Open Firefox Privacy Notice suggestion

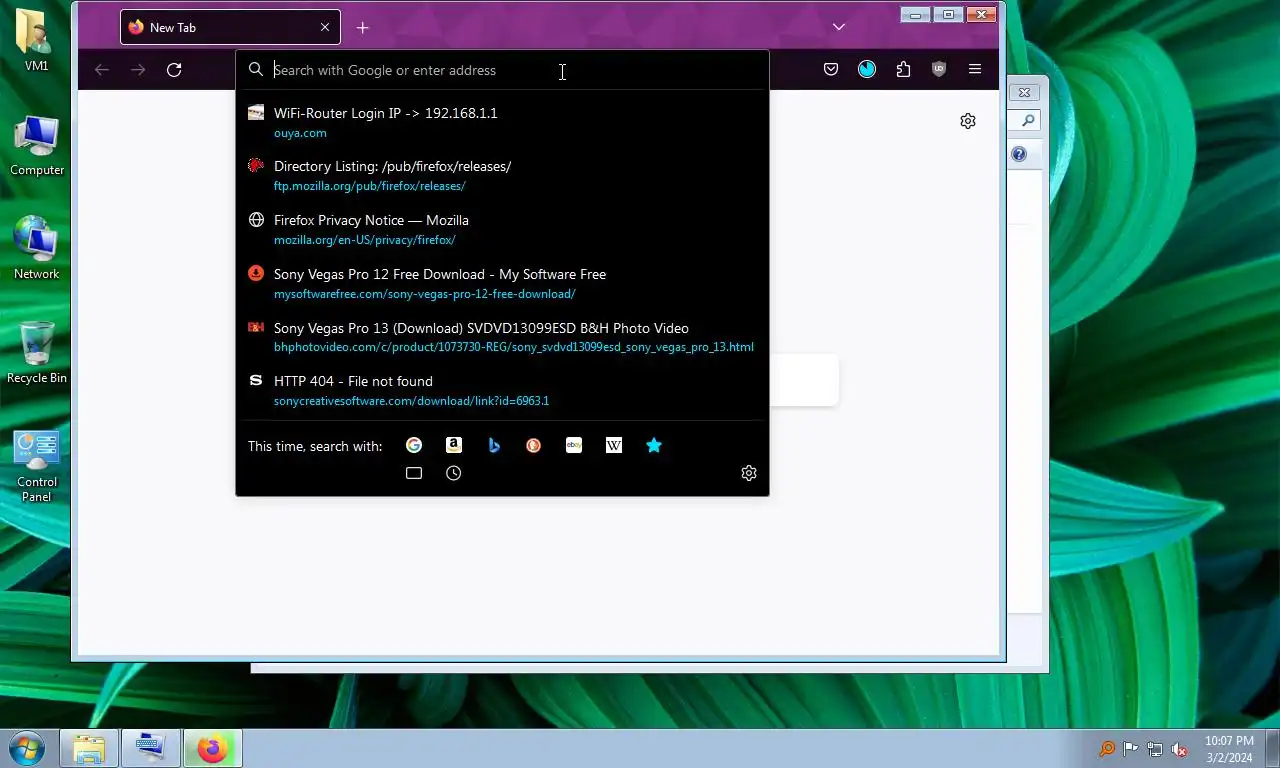click(x=502, y=230)
